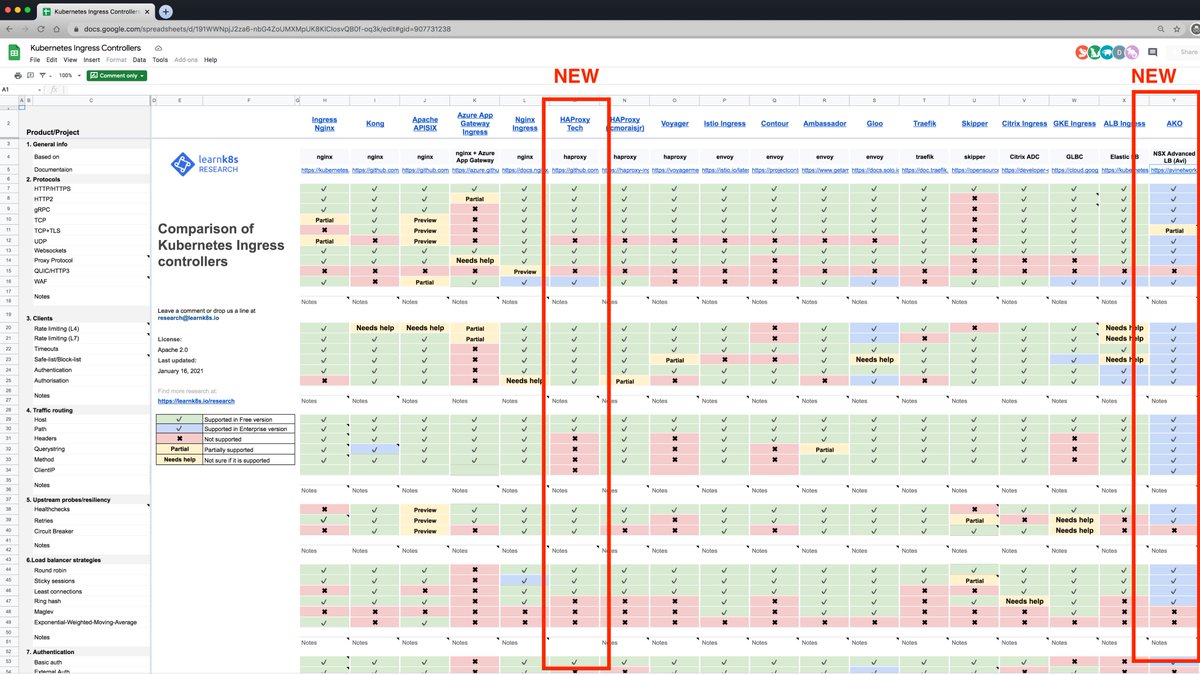
Task: Click the red collaborator avatar
Action: coord(1083,52)
